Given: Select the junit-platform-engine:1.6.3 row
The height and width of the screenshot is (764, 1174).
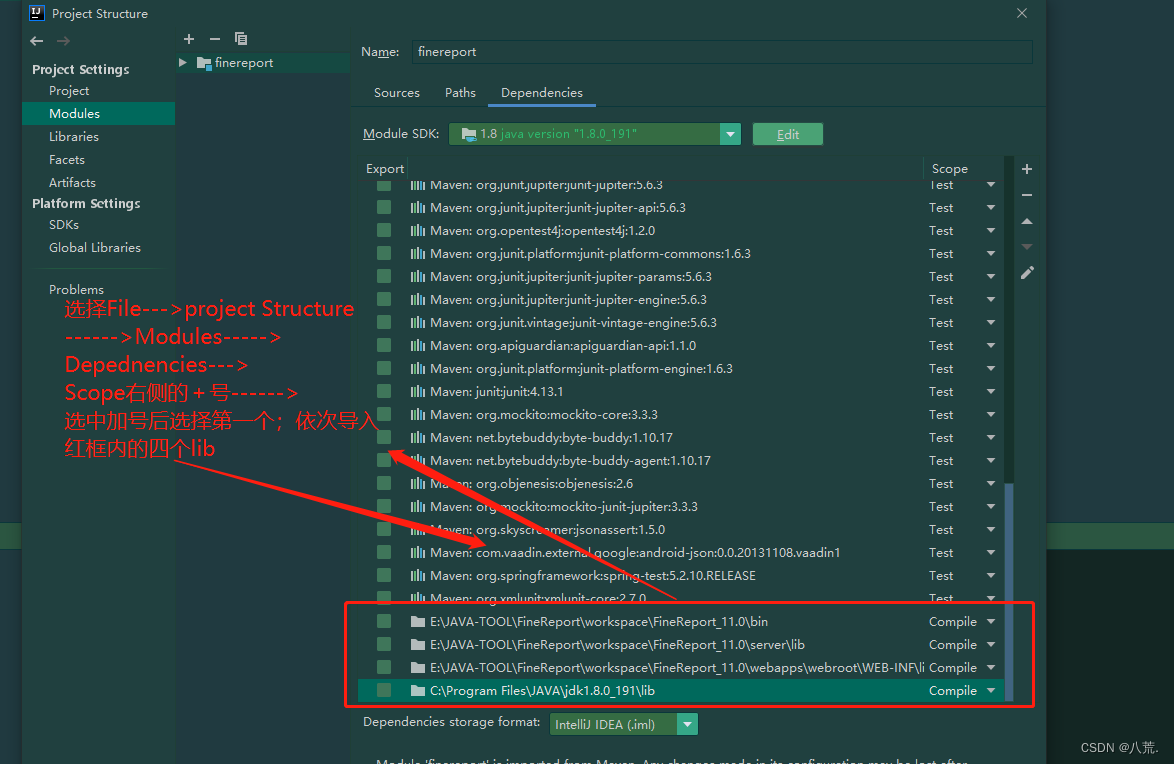Looking at the screenshot, I should (x=680, y=369).
